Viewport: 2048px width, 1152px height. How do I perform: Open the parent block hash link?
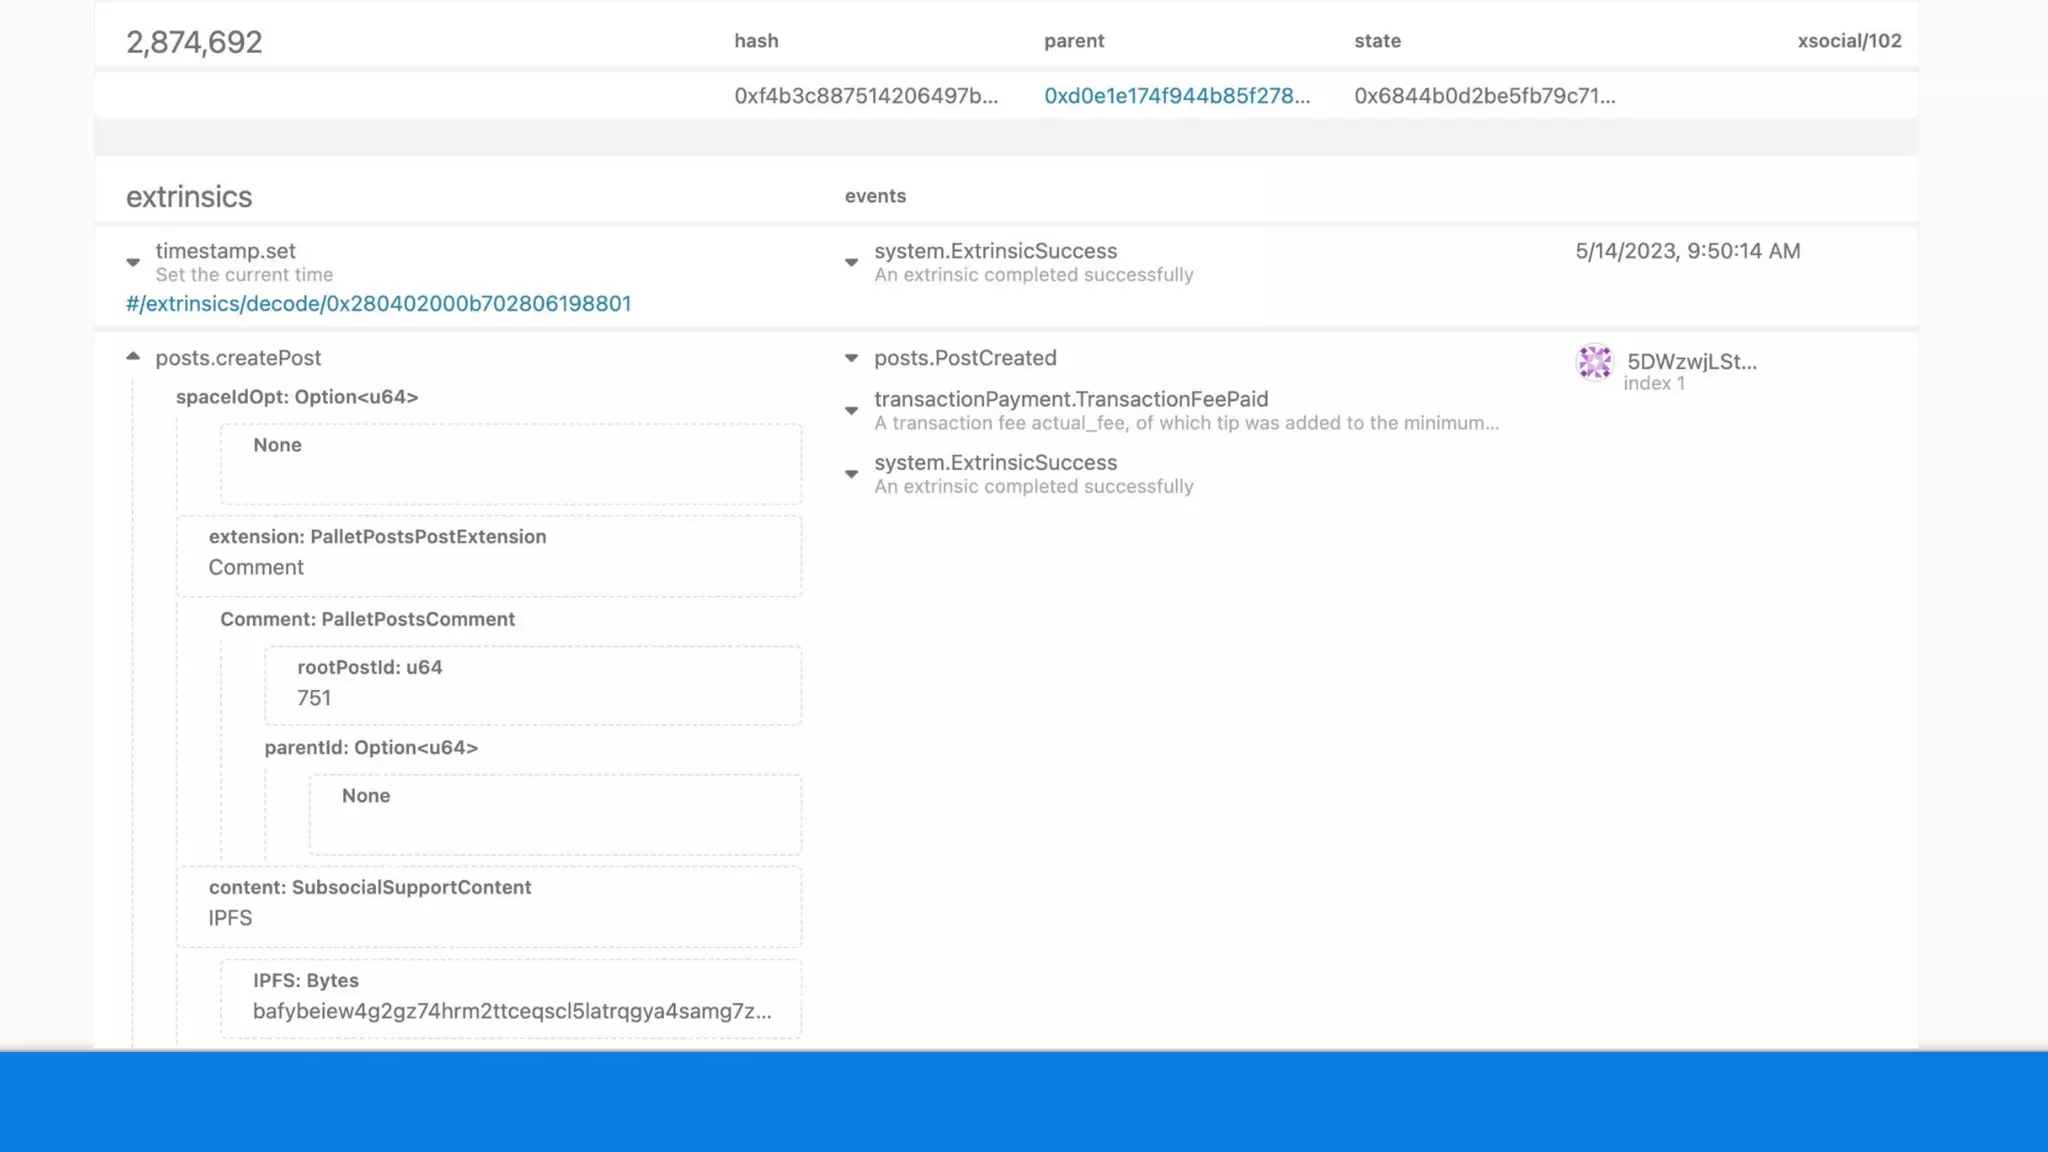[1176, 96]
